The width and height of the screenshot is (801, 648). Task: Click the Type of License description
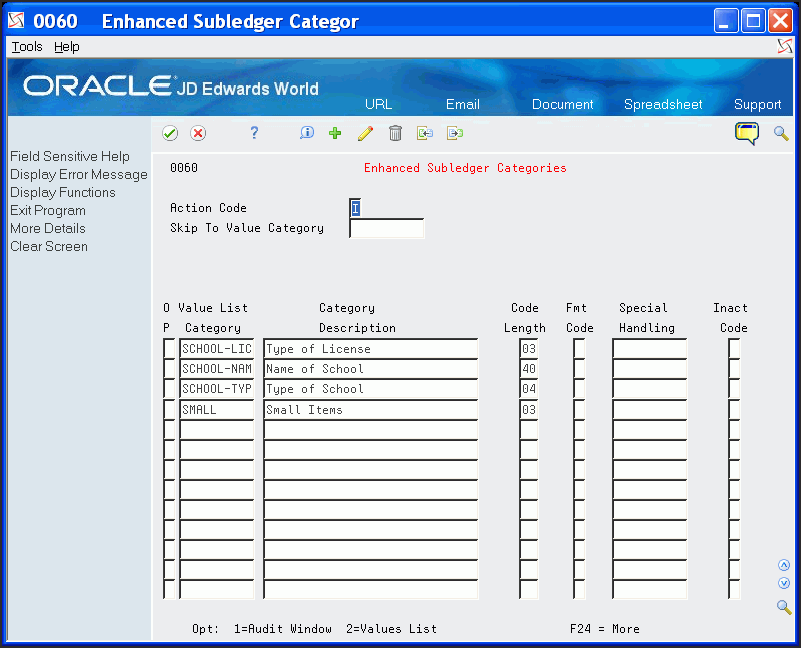coord(370,349)
